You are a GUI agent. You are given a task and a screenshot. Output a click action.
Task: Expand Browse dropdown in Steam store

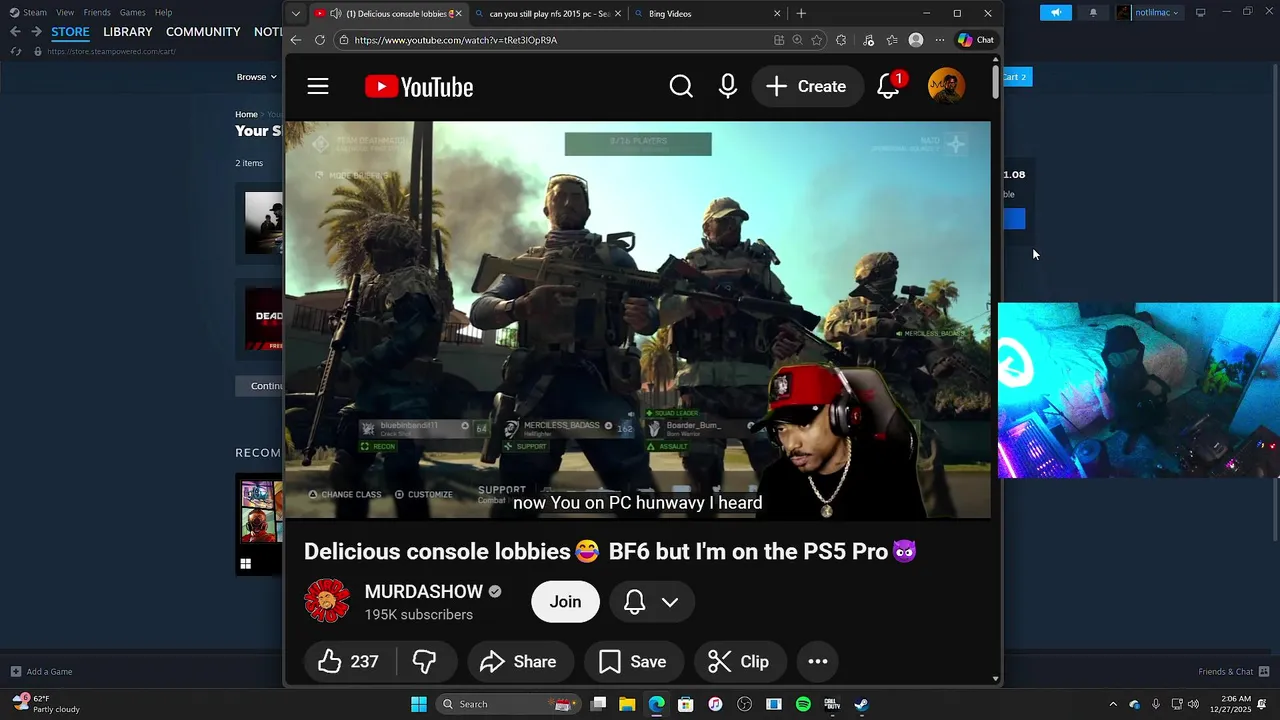(256, 77)
